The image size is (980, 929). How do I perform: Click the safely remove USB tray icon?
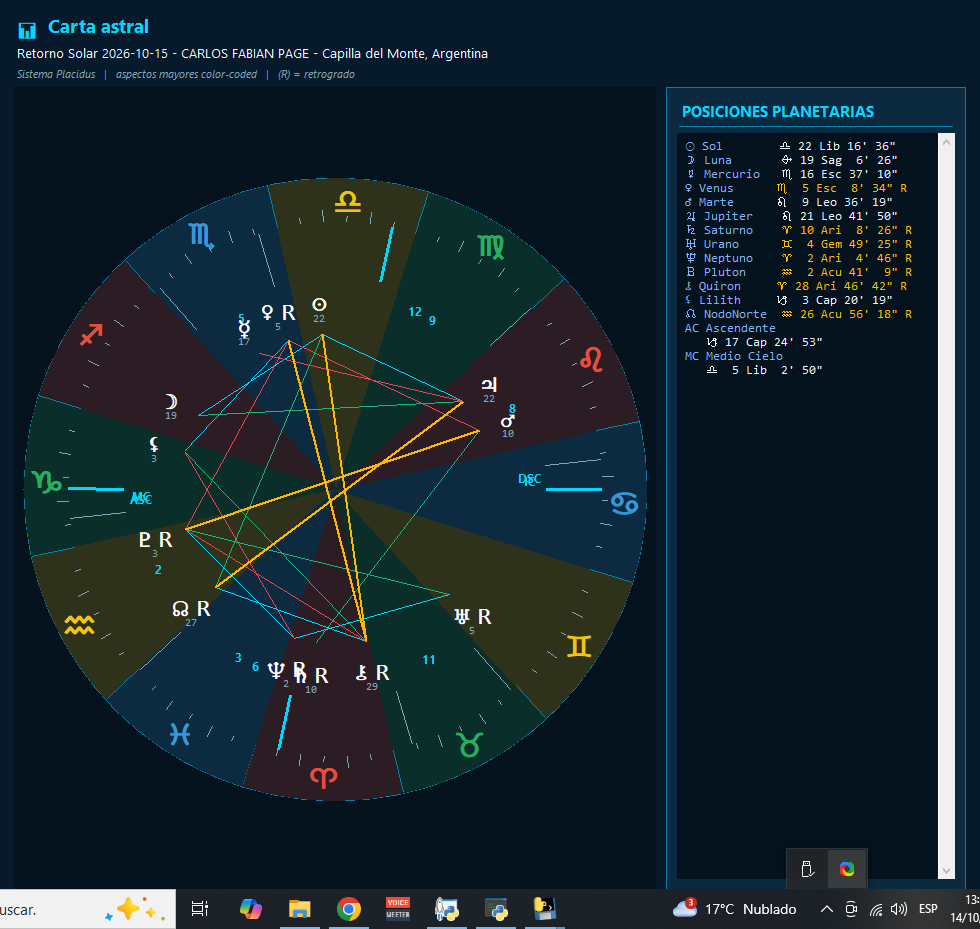coord(807,869)
